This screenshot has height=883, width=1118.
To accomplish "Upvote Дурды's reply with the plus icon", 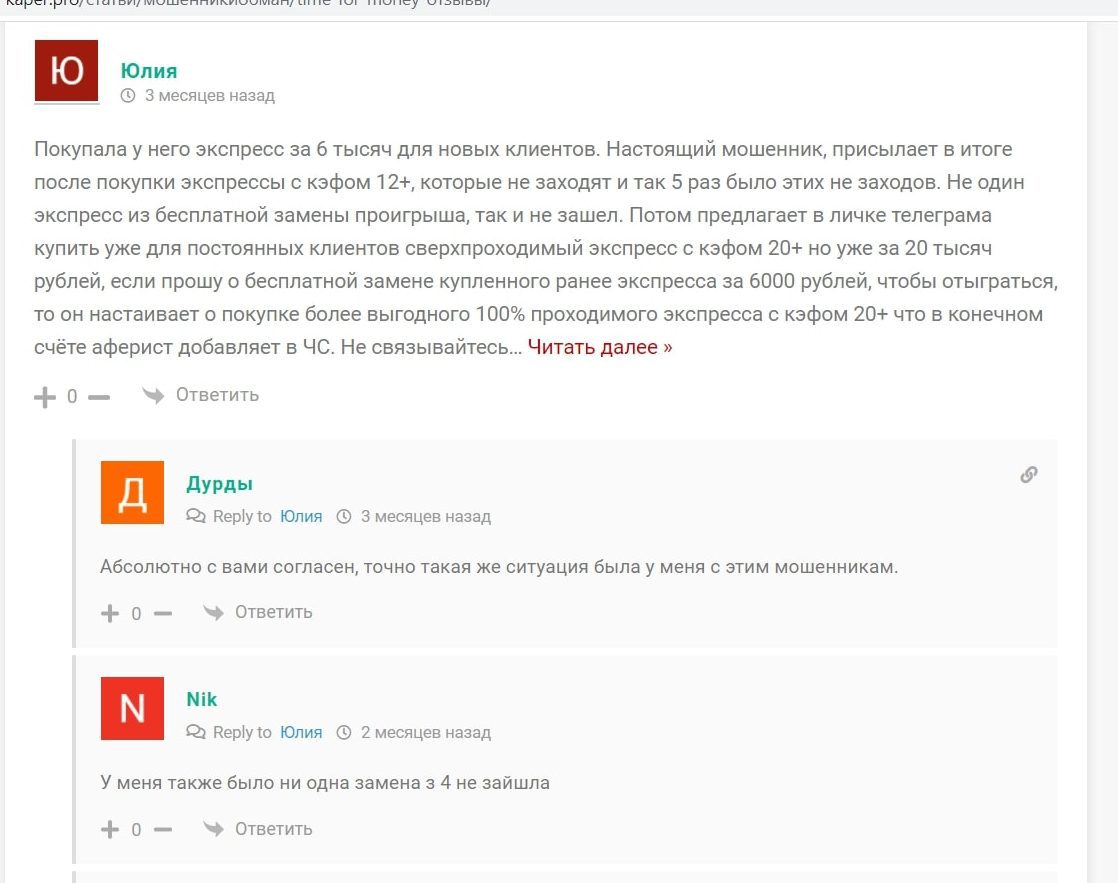I will point(110,613).
